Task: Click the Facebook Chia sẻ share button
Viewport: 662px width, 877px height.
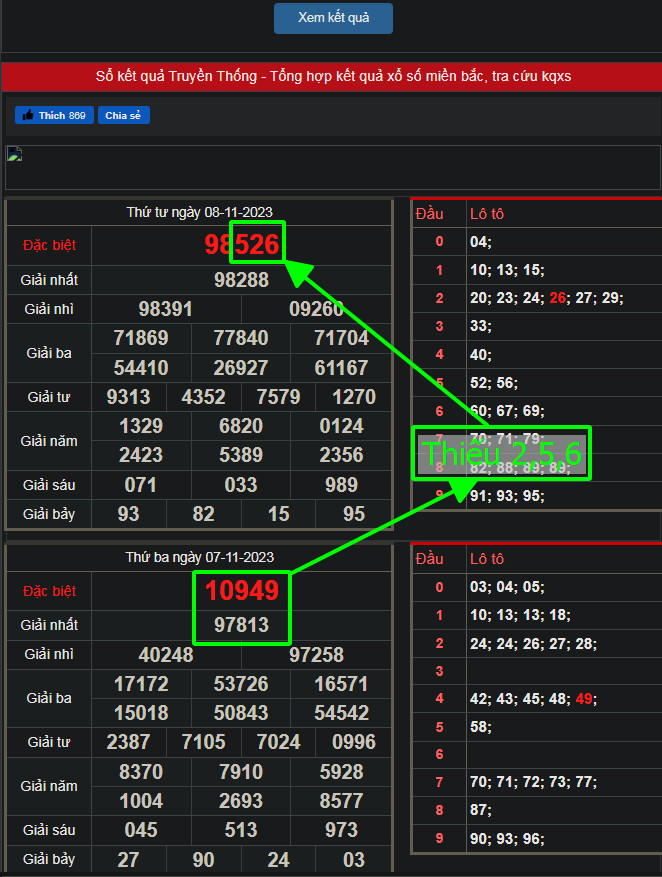Action: point(124,115)
